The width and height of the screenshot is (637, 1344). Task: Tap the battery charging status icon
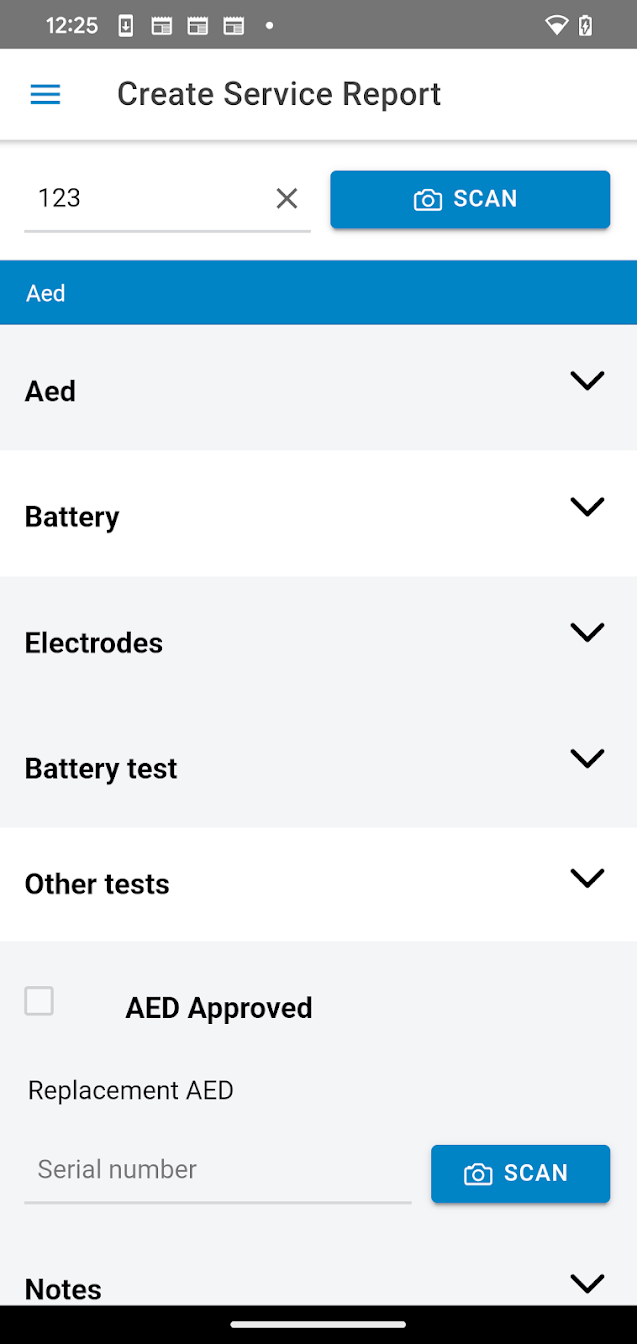point(586,26)
